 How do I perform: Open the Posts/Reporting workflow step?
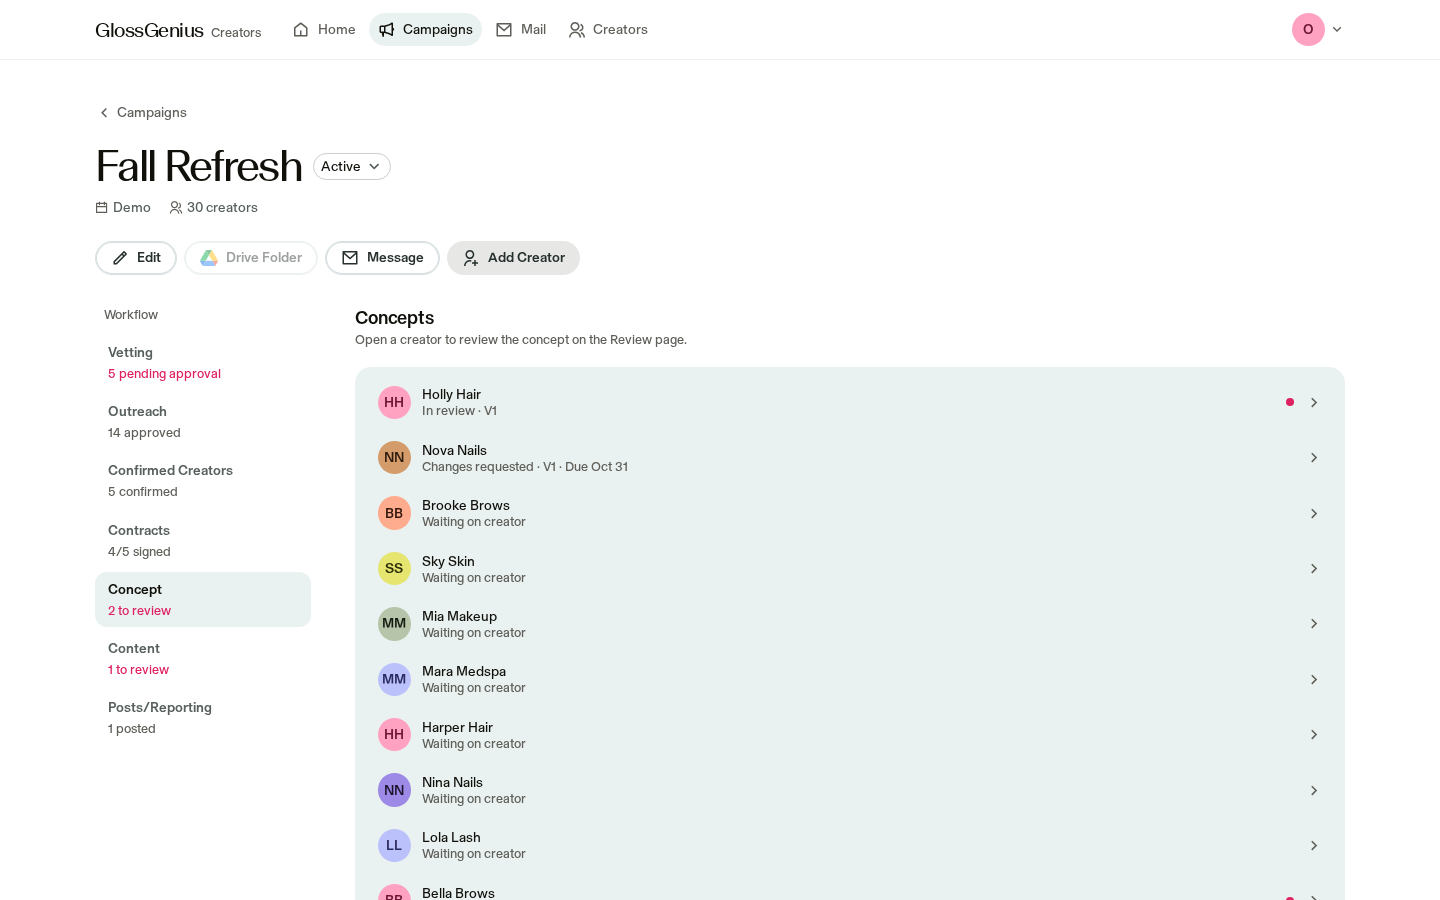point(203,718)
